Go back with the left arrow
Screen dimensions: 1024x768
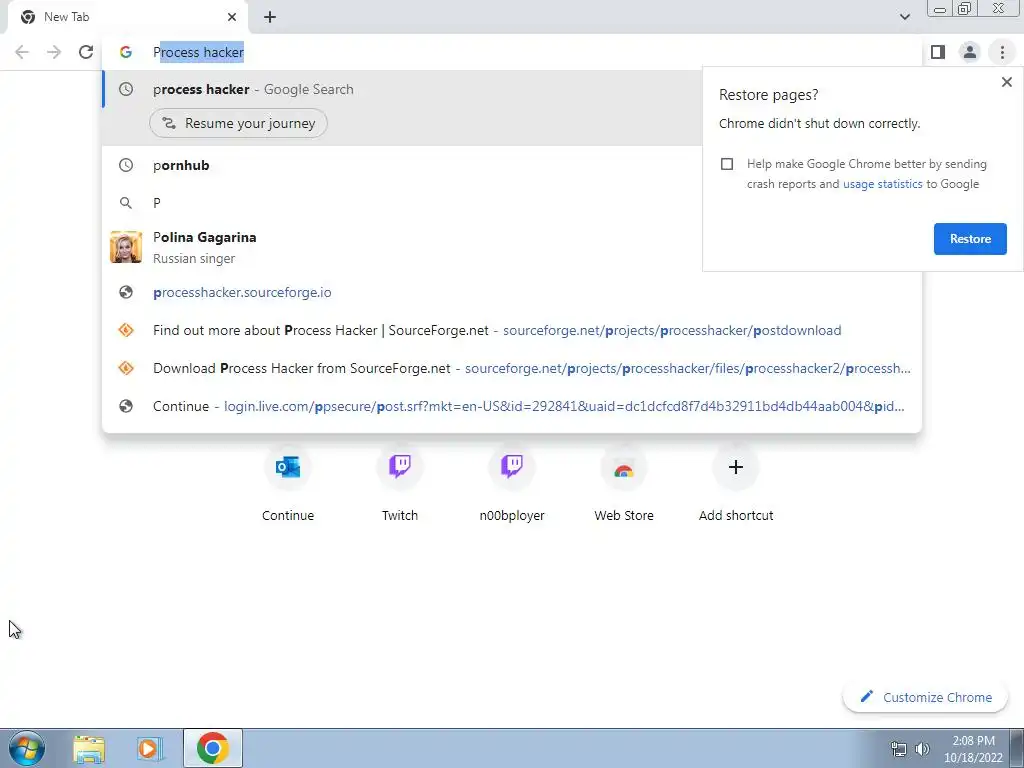(22, 52)
